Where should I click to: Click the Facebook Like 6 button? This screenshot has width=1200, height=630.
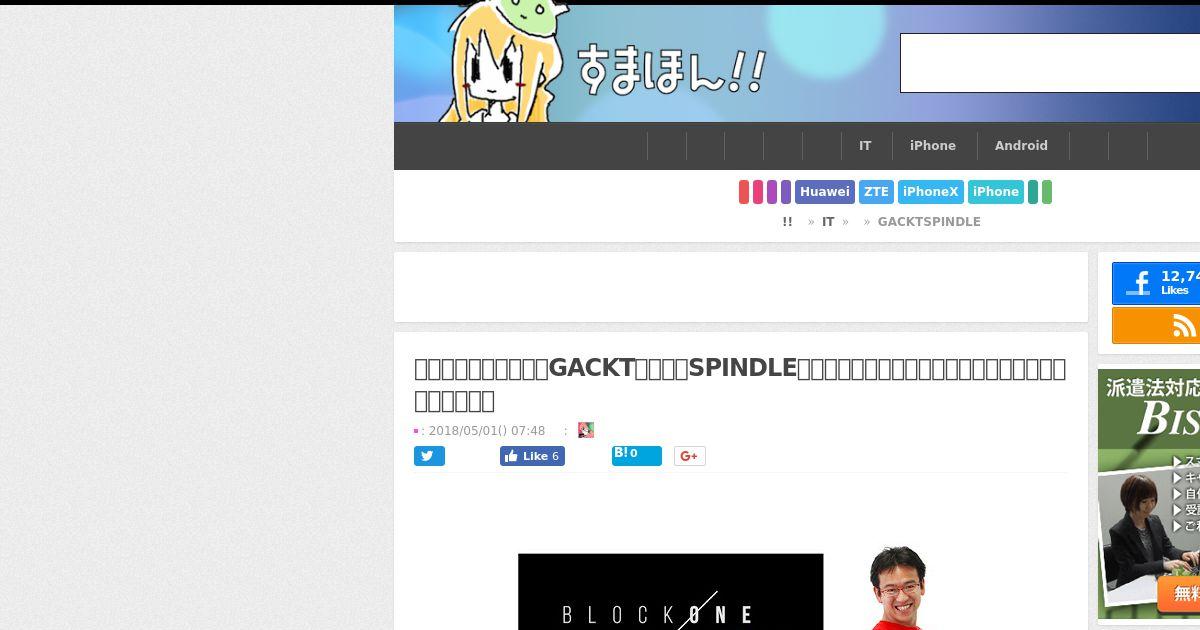click(532, 456)
